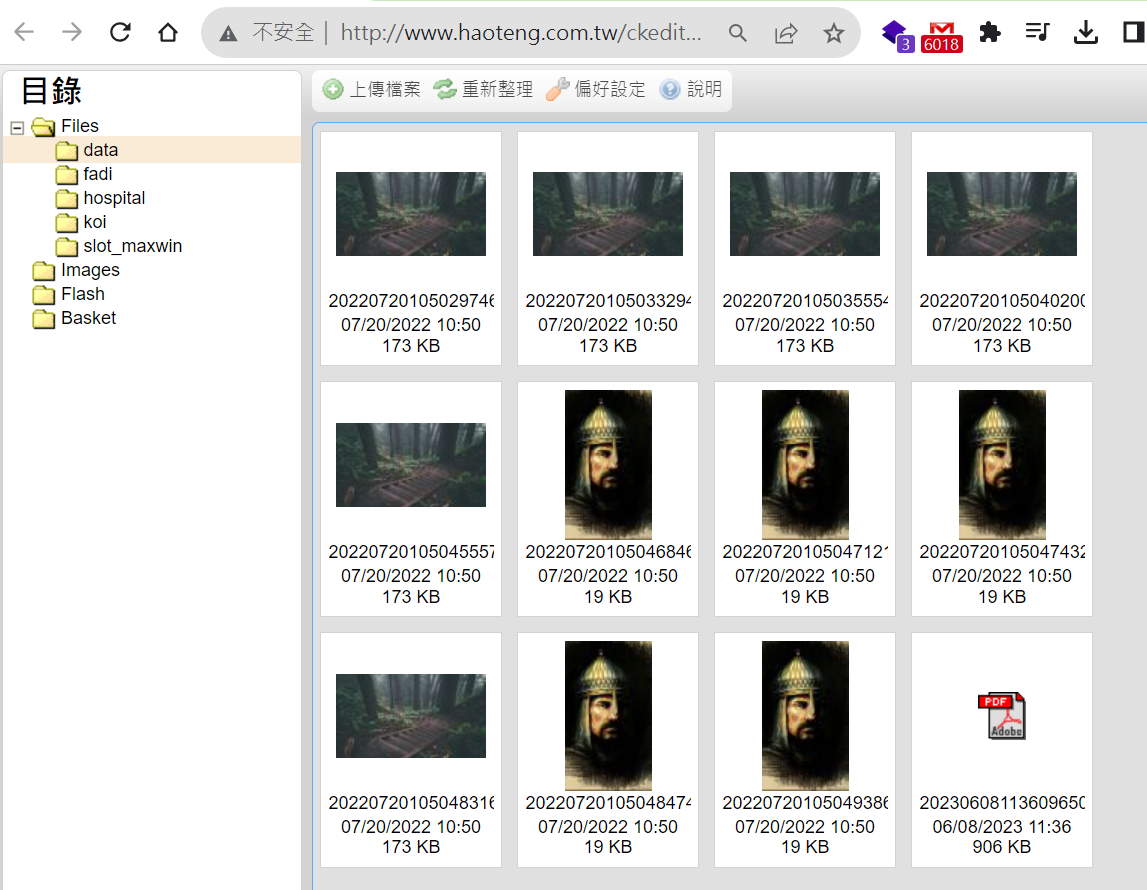Open the purple extension with badge 3

(x=897, y=34)
